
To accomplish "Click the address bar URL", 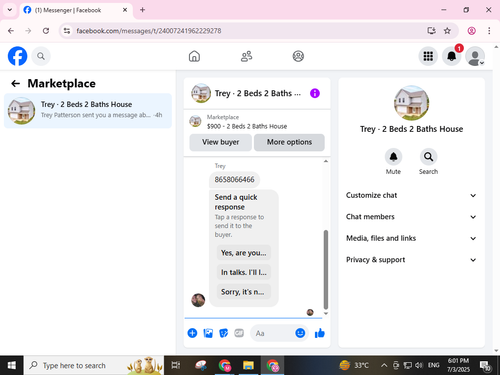I will [x=149, y=31].
